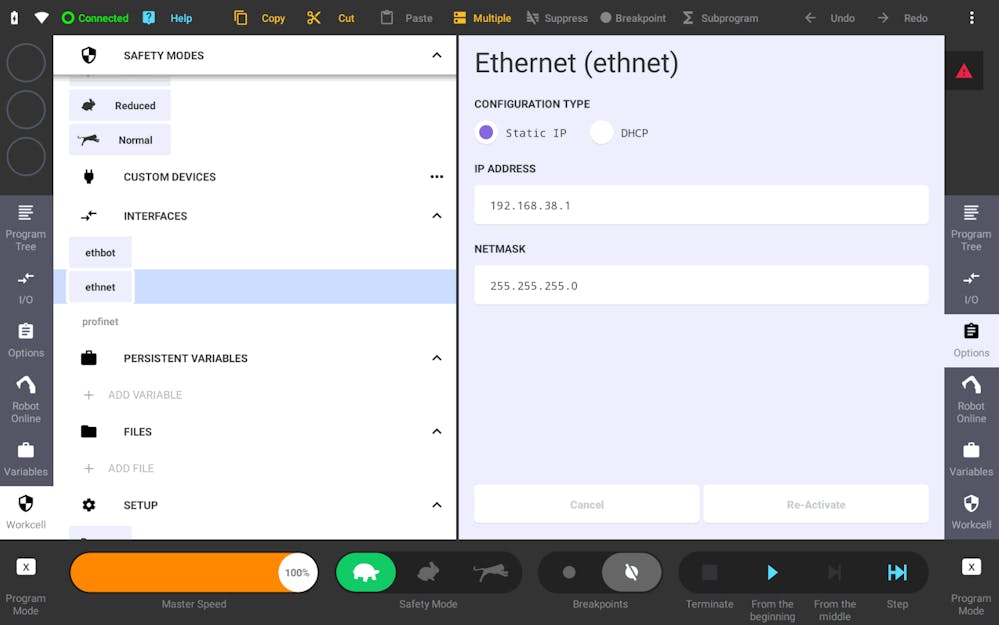999x625 pixels.
Task: Click the red warning triangle icon
Action: coord(964,71)
